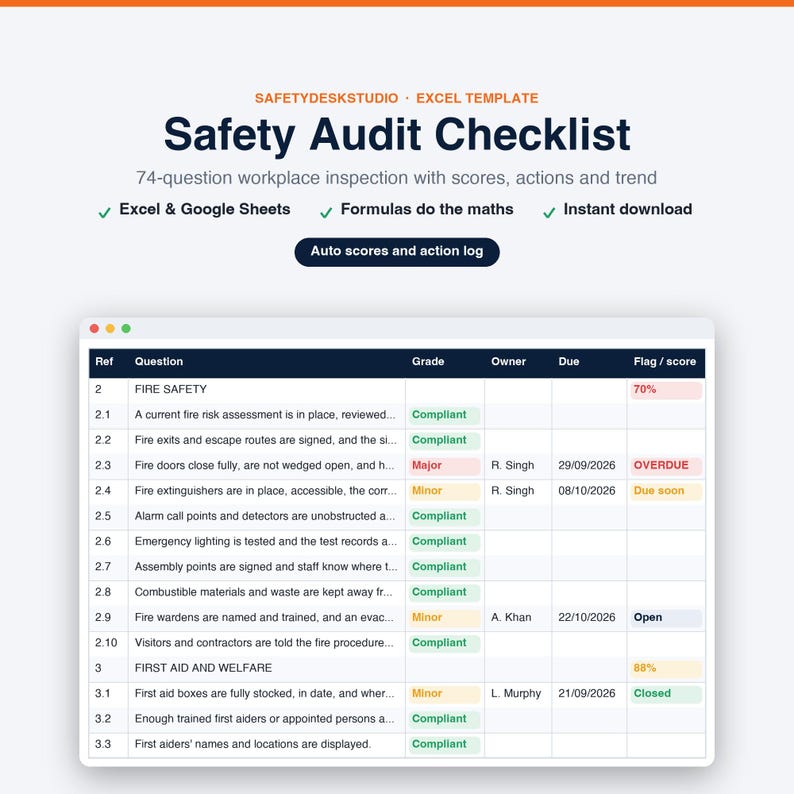
Task: Click question 'Alarm call points and detectors'
Action: [x=264, y=516]
